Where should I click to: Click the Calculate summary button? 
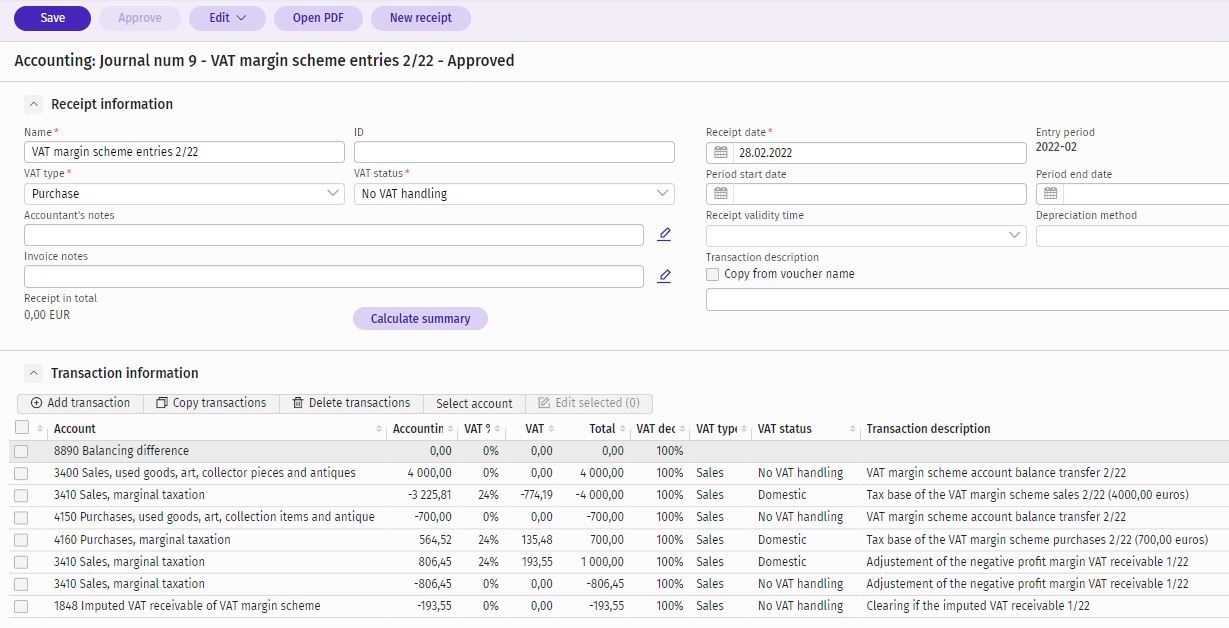[x=420, y=318]
